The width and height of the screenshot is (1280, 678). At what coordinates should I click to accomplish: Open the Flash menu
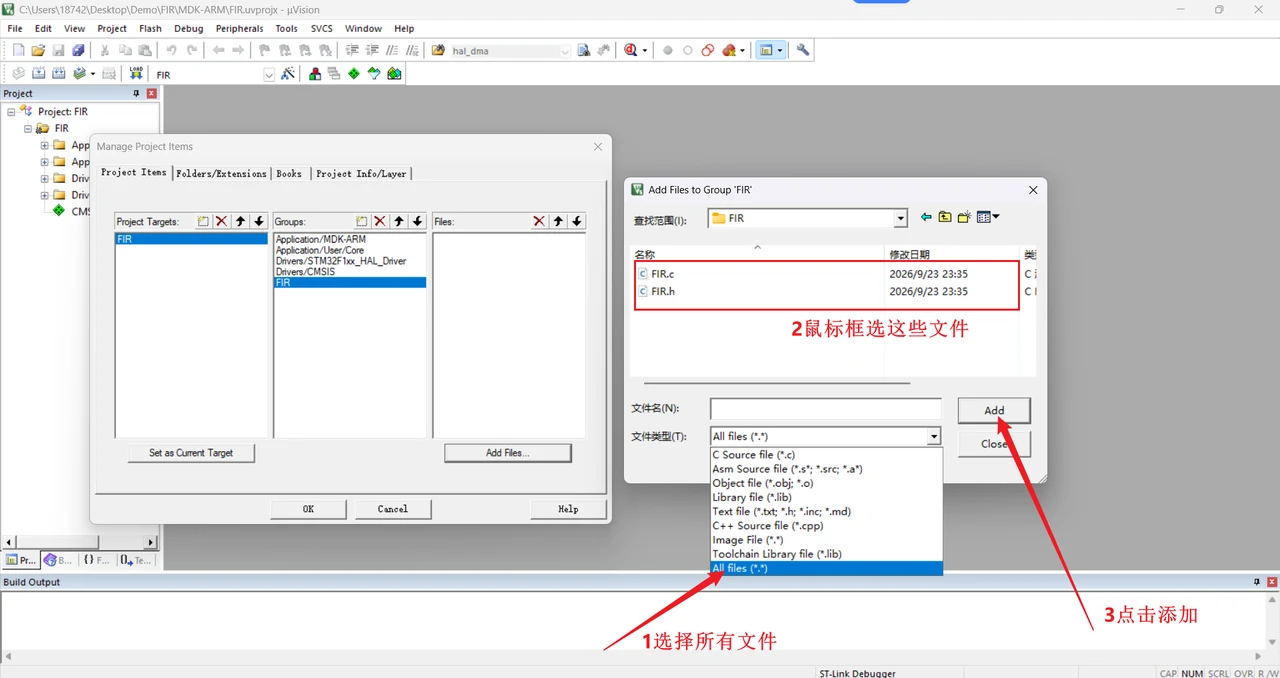point(150,29)
